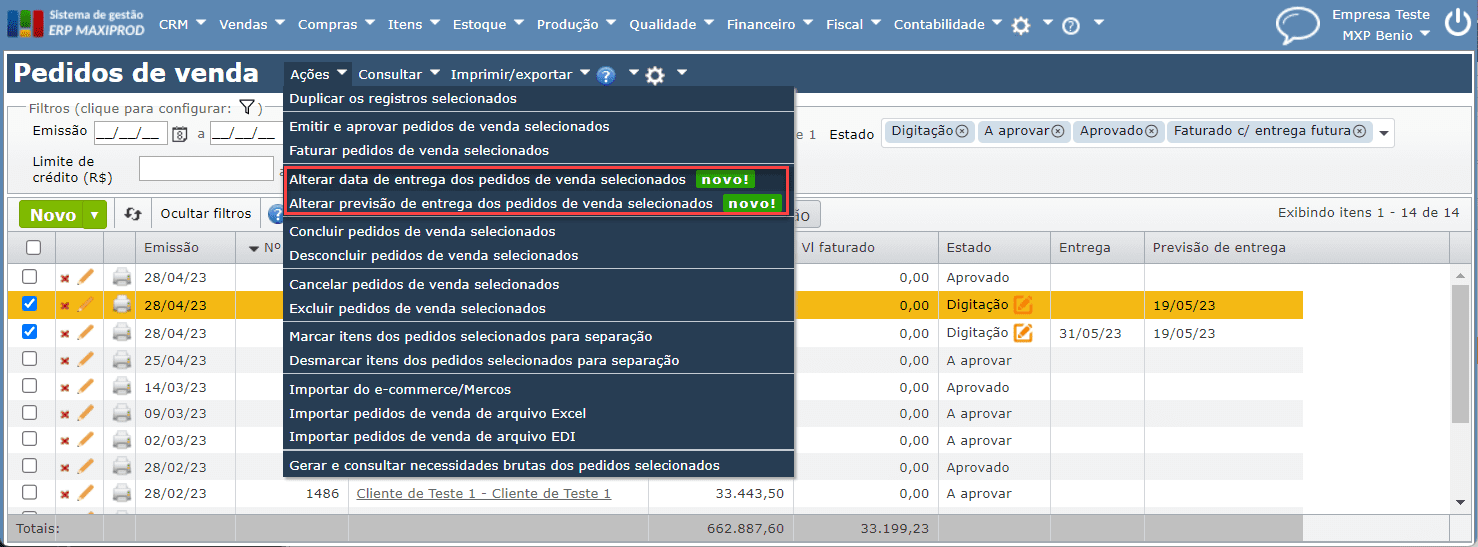
Task: Remove the Digitação chip from Estado filter
Action: [x=962, y=131]
